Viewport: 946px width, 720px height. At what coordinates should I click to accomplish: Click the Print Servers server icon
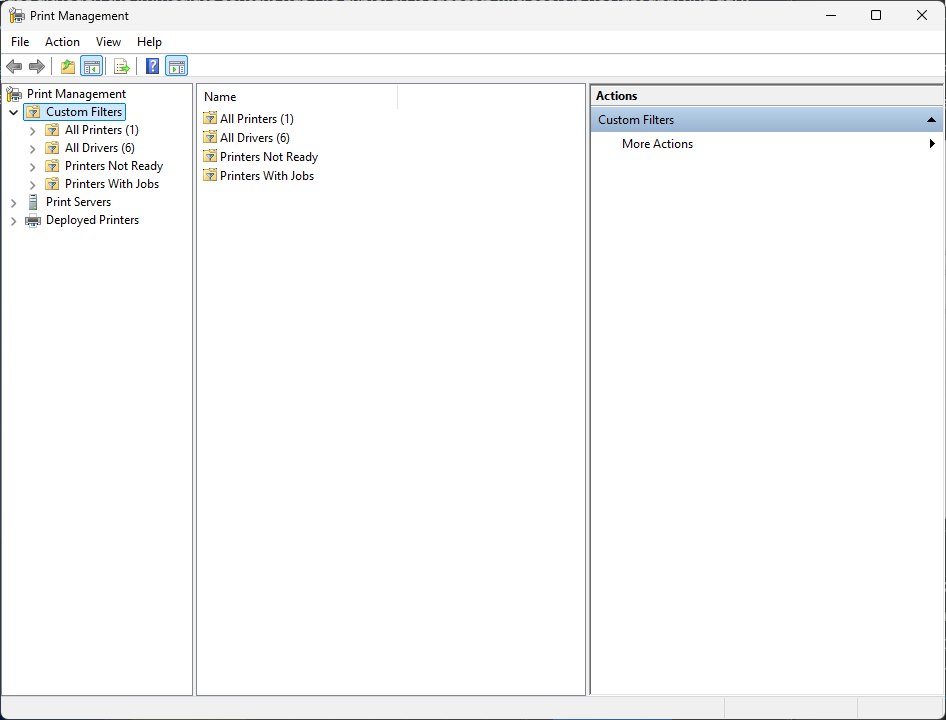[x=33, y=202]
